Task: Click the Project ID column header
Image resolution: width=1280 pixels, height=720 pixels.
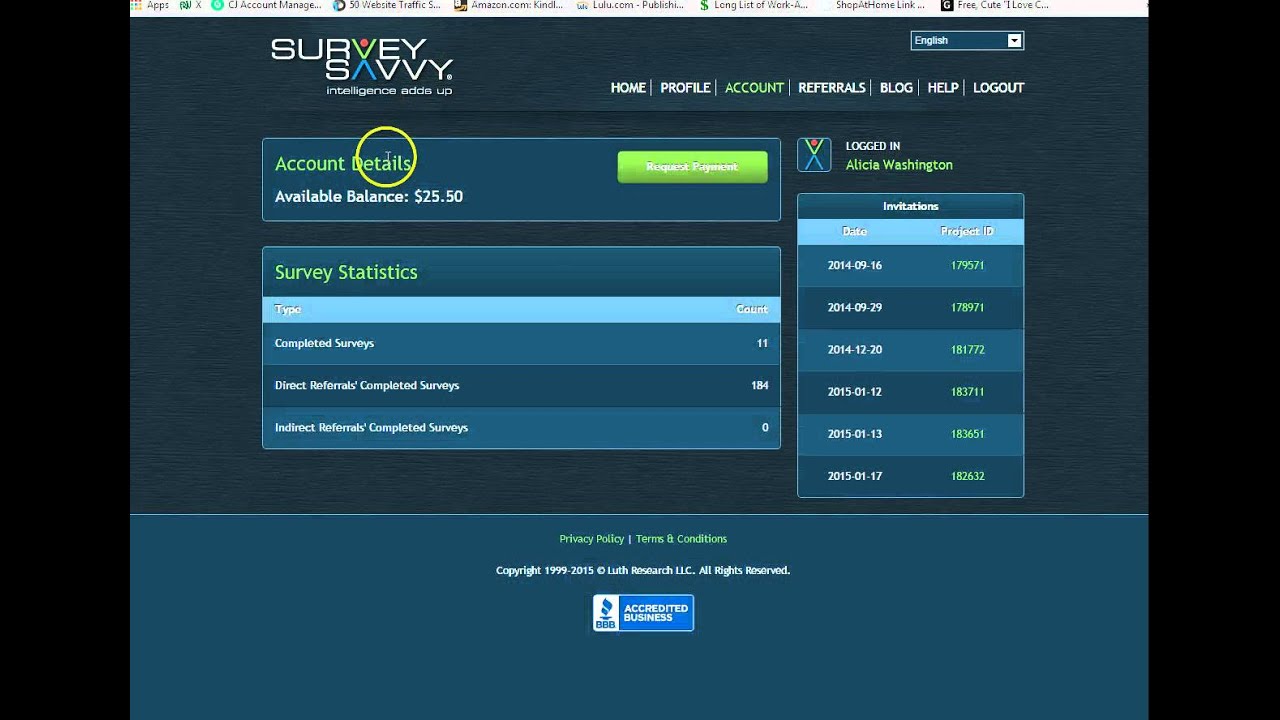Action: pyautogui.click(x=967, y=231)
